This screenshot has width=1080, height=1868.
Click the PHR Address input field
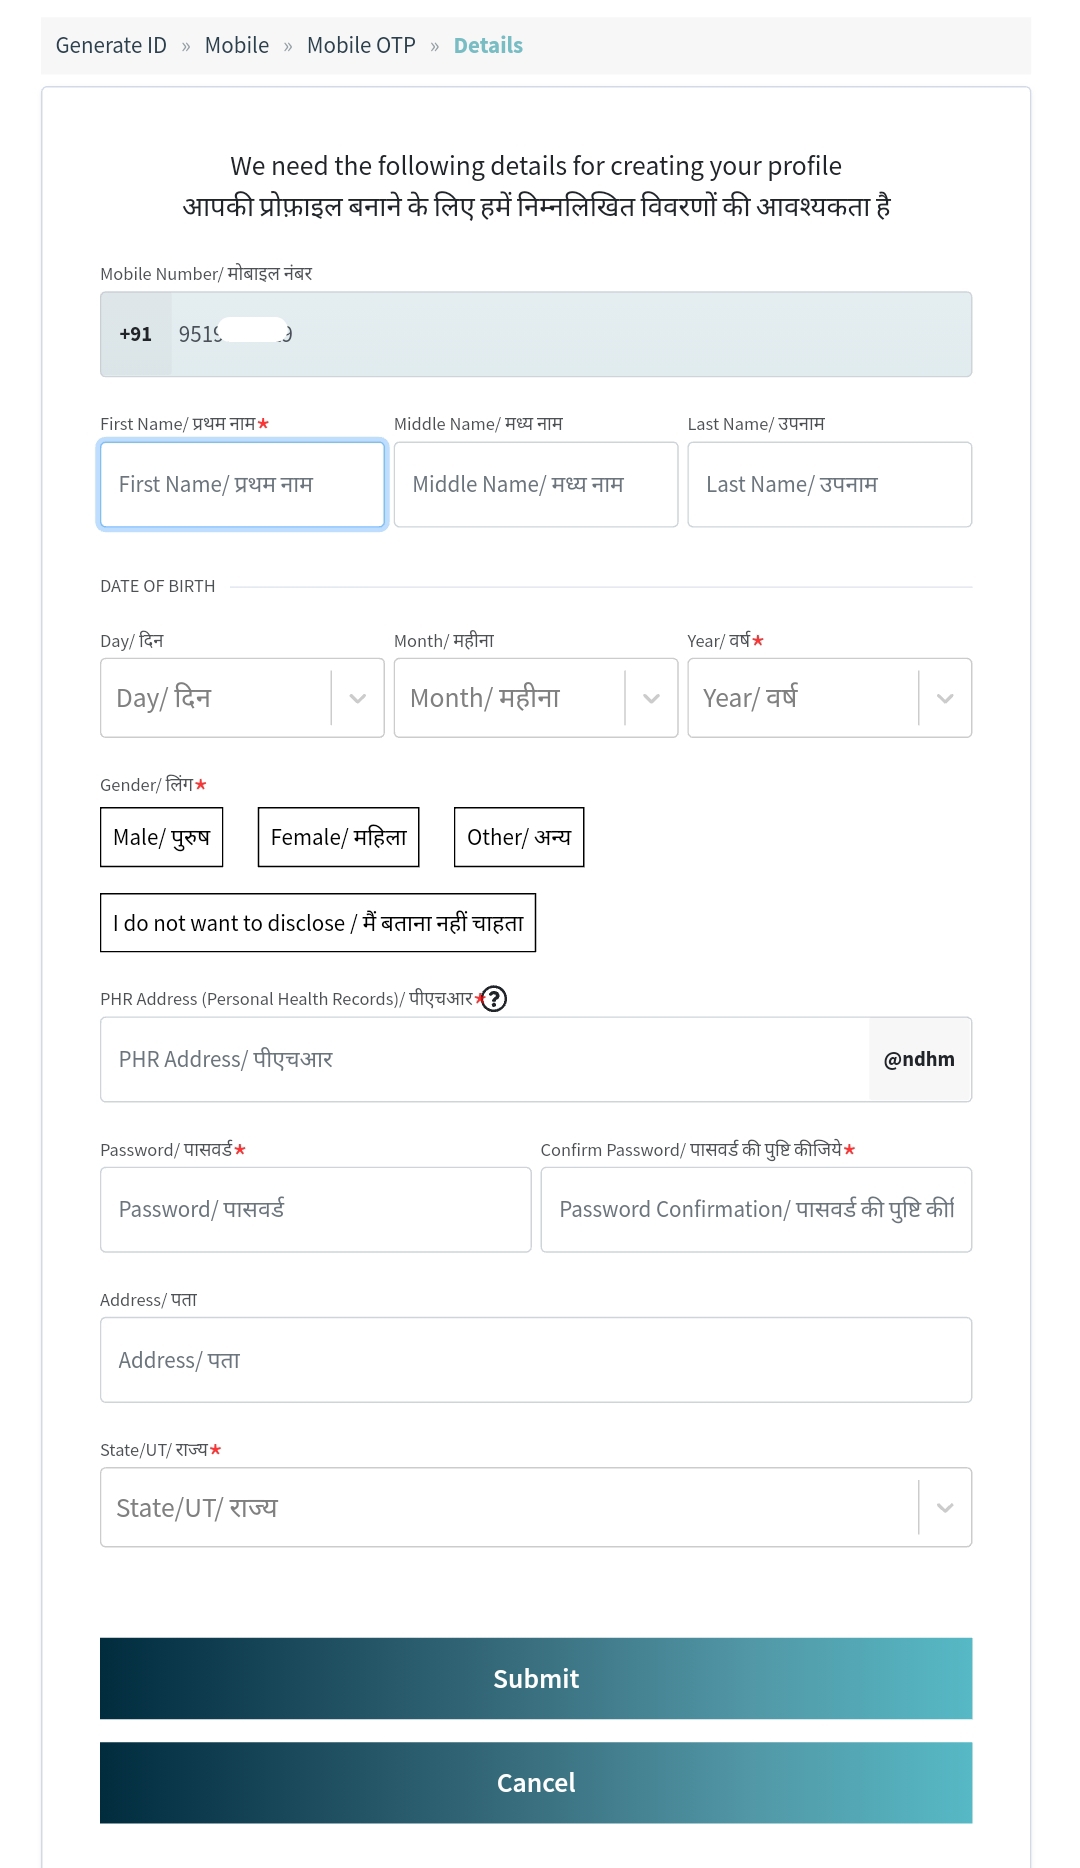click(485, 1060)
